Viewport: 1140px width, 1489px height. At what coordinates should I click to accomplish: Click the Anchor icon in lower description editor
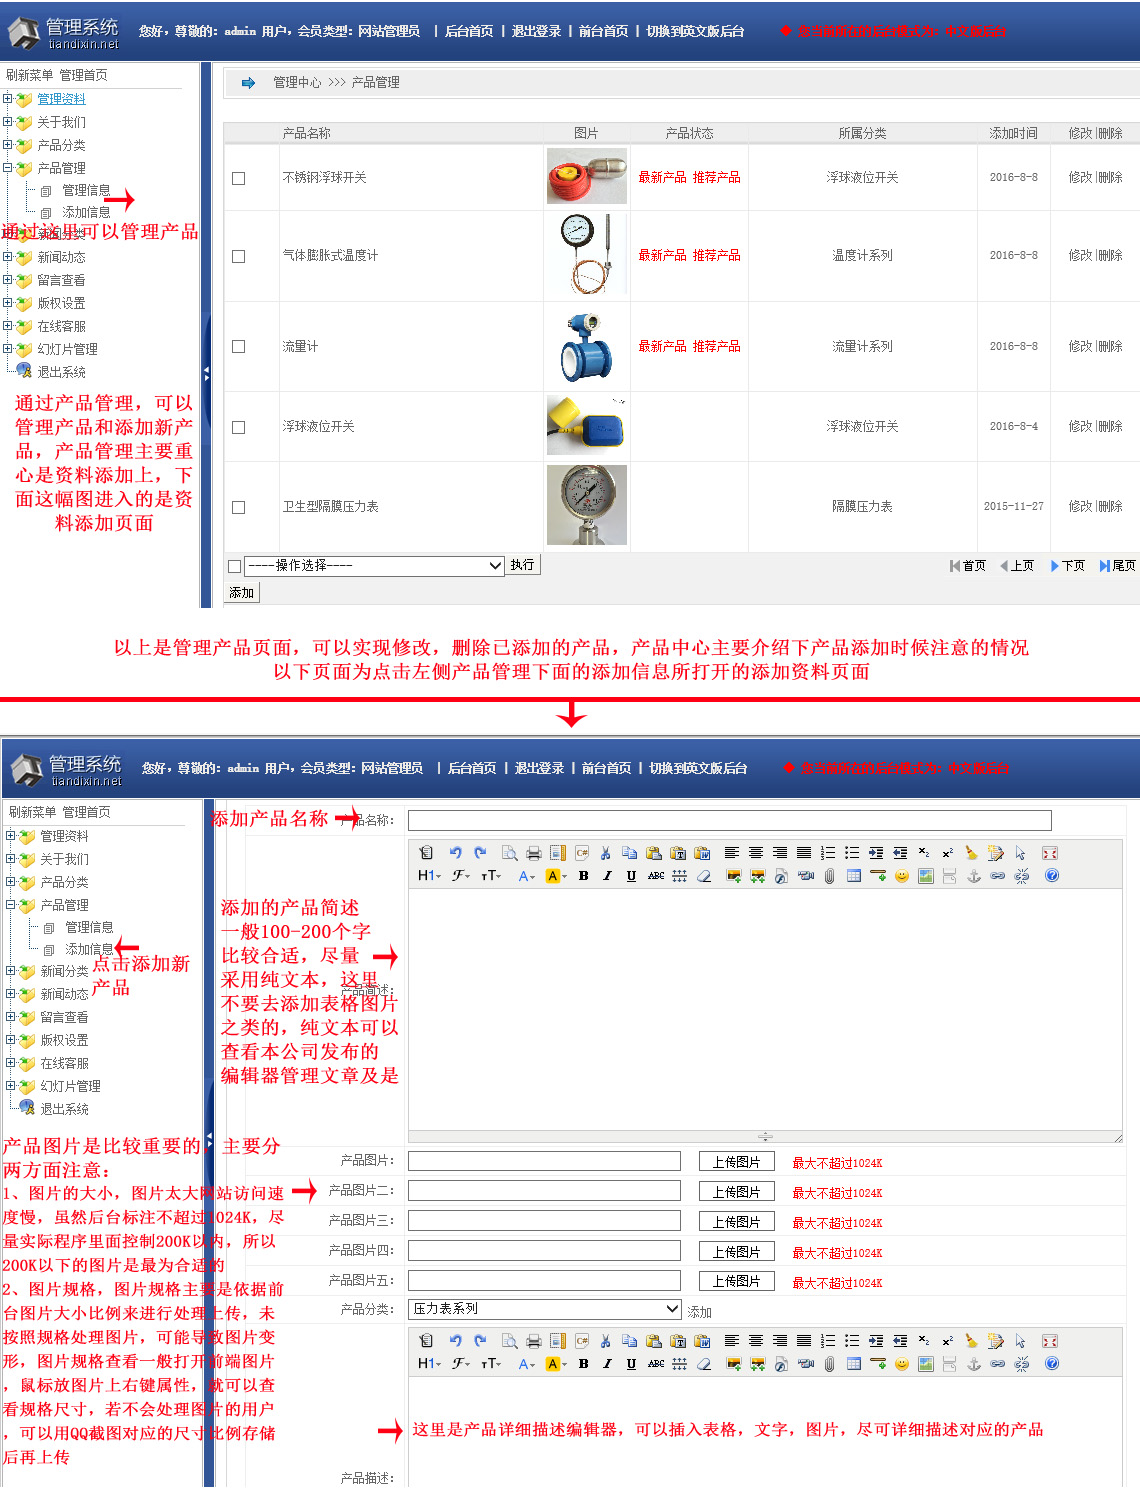[x=973, y=1364]
